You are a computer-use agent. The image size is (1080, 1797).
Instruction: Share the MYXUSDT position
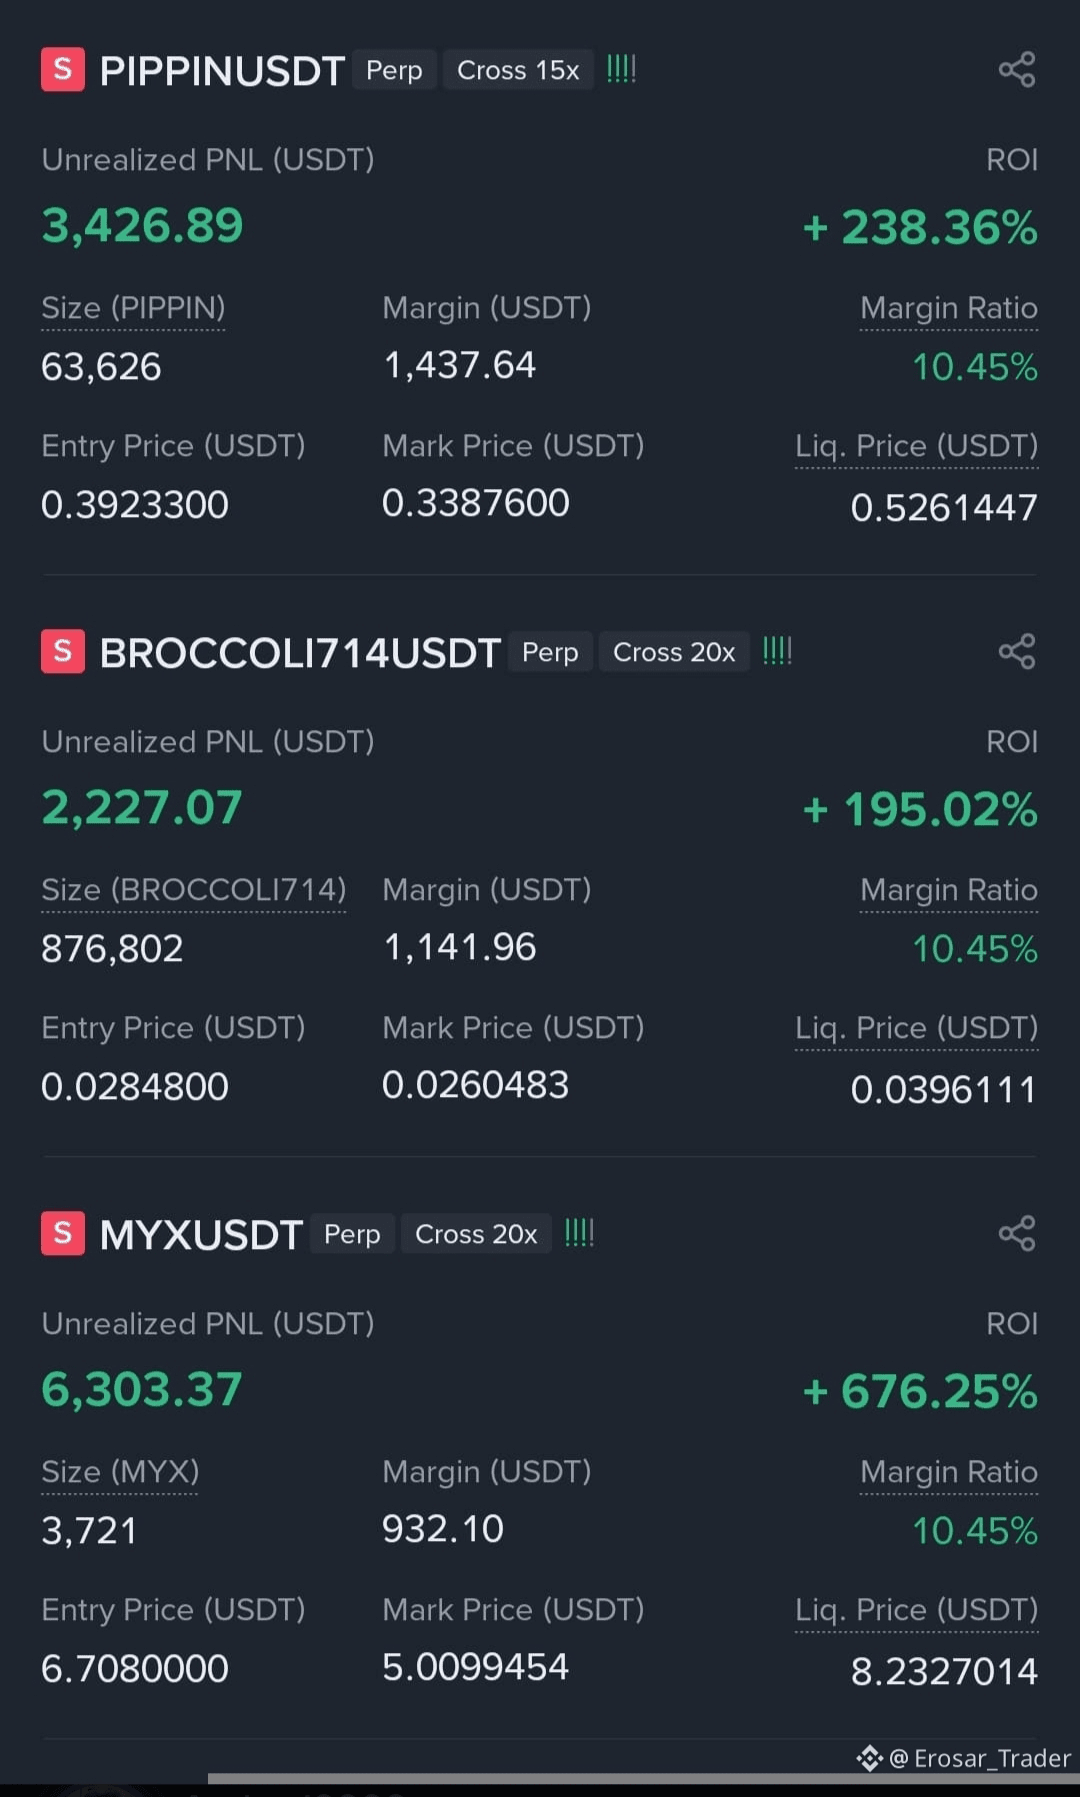[1016, 1234]
